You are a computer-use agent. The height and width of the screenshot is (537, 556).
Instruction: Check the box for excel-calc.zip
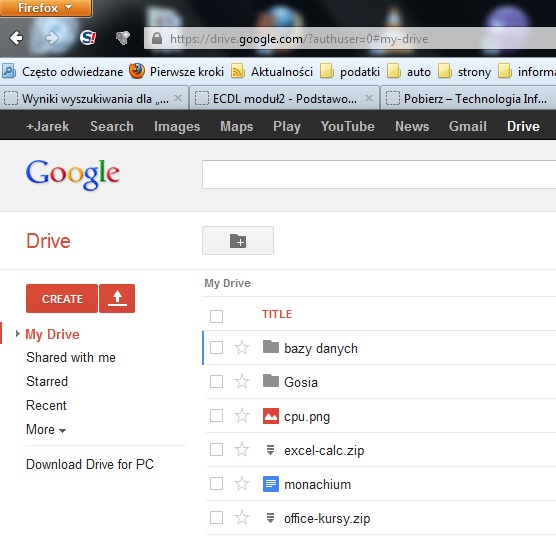[x=216, y=450]
